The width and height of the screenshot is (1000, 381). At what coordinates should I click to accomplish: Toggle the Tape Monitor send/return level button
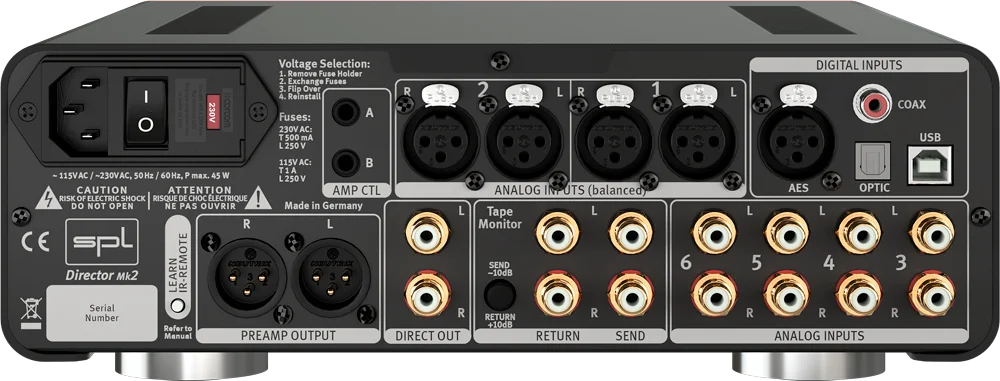(x=499, y=295)
